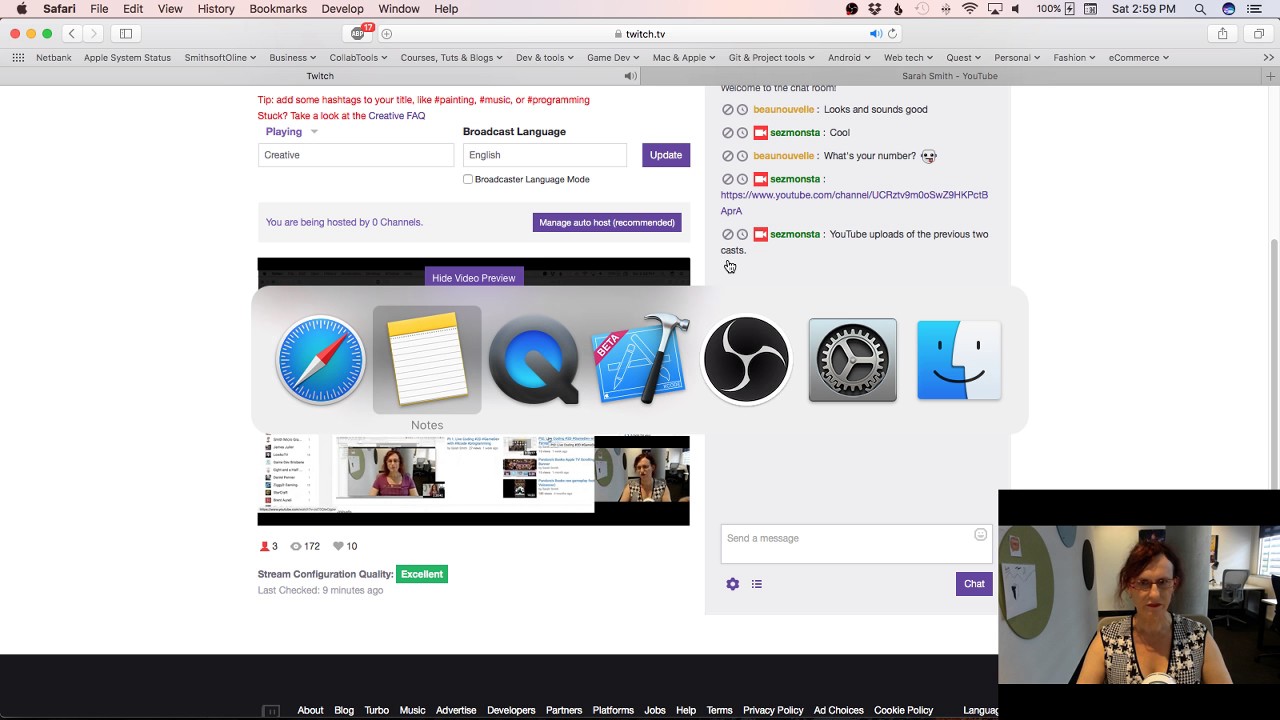Viewport: 1280px width, 720px height.
Task: Switch to OBS in the app switcher
Action: [x=746, y=360]
